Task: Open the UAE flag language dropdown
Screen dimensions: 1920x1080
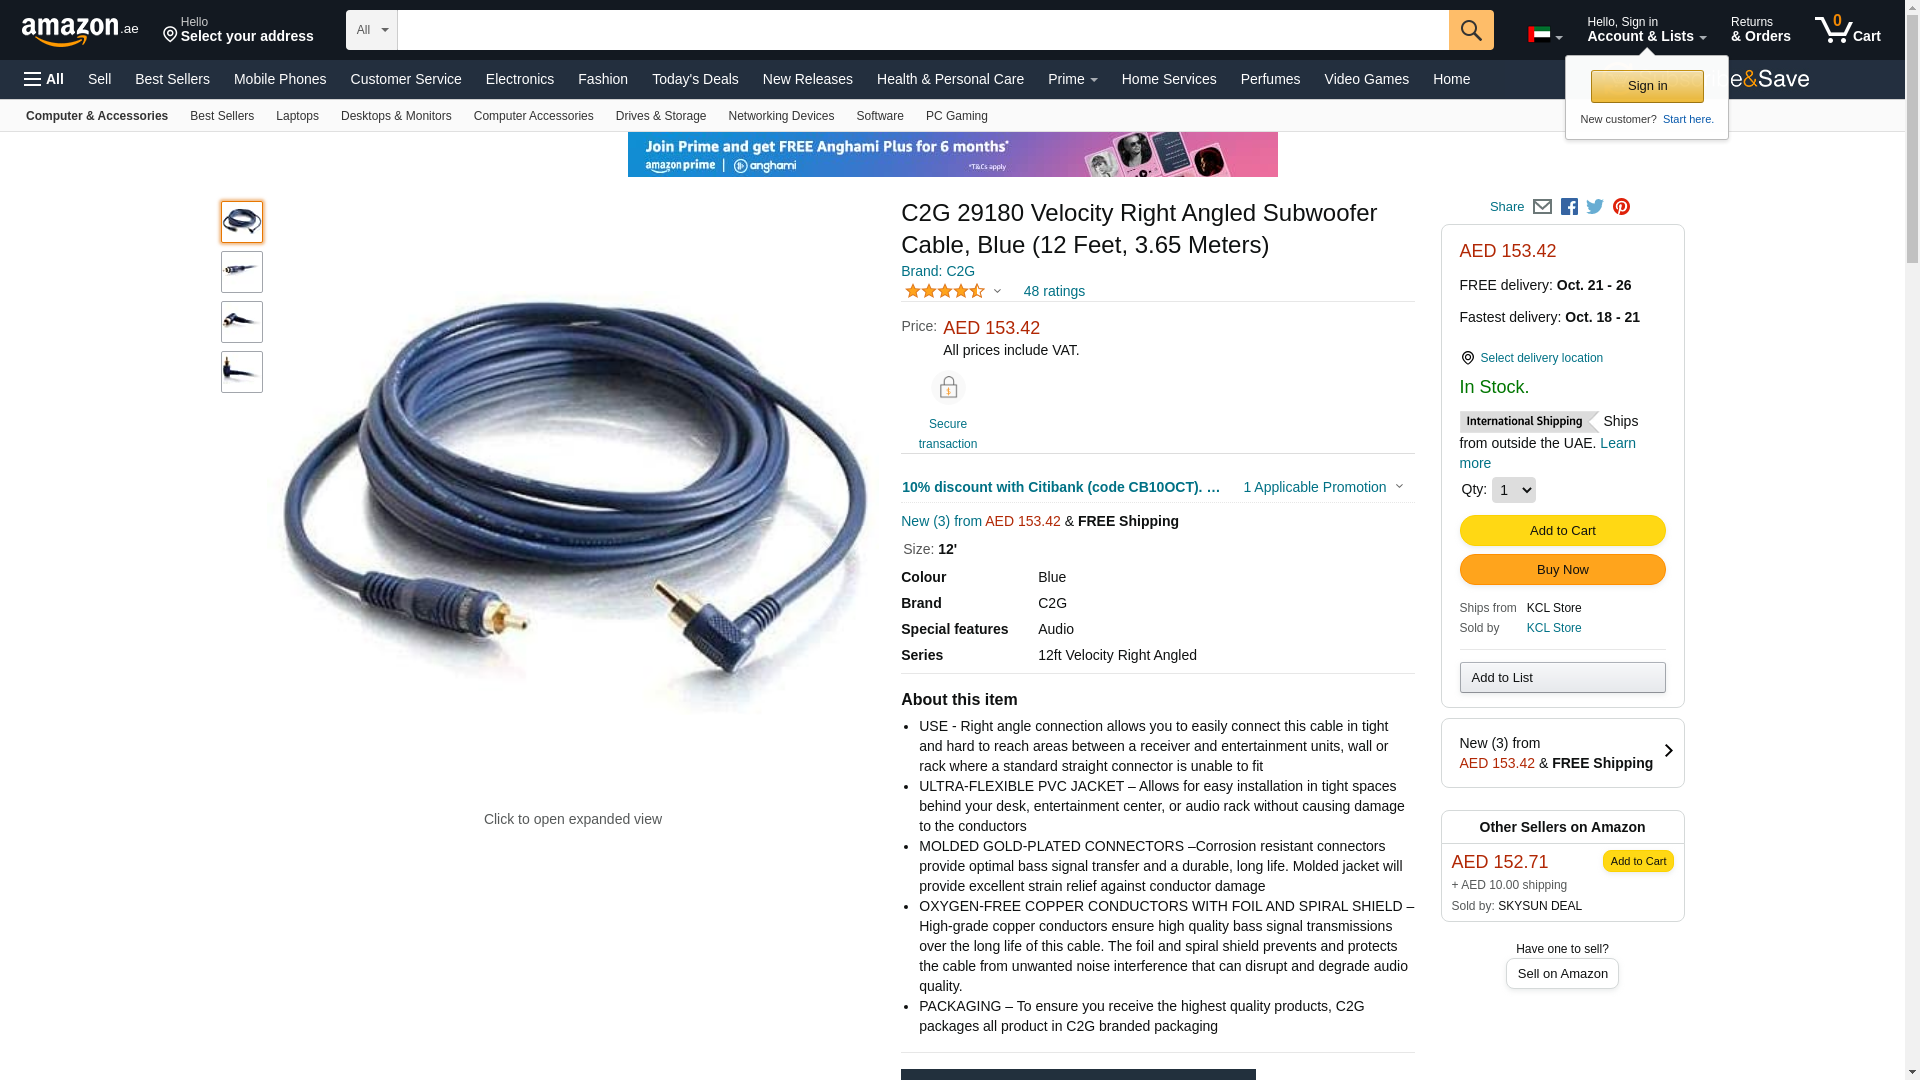Action: 1545,35
